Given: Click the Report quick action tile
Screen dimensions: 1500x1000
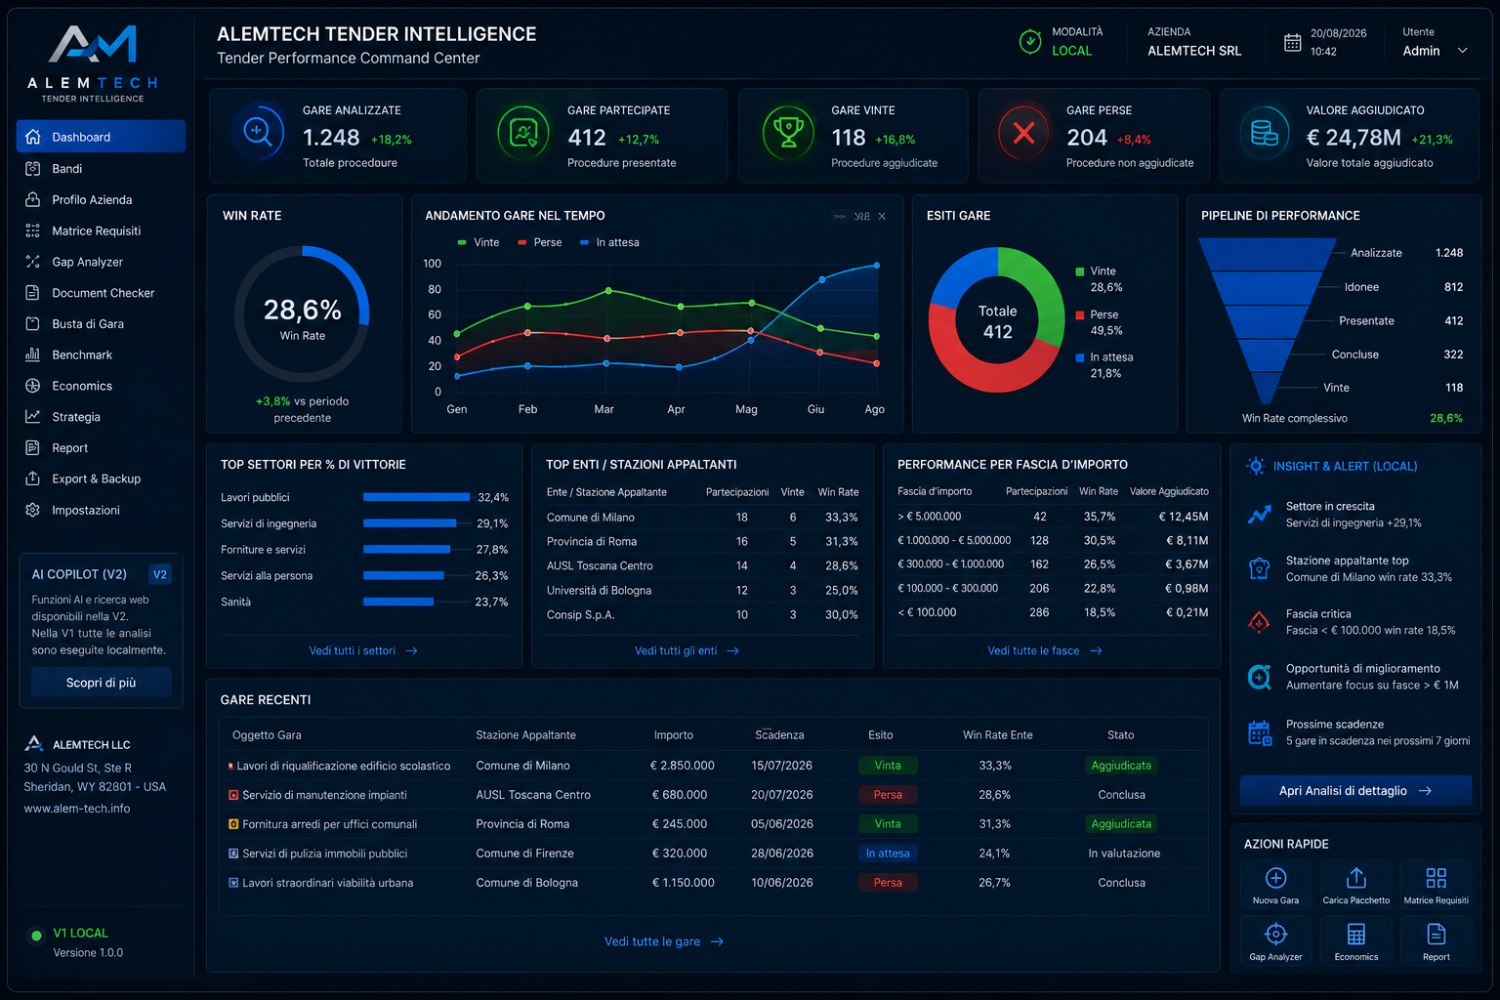Looking at the screenshot, I should [1436, 941].
